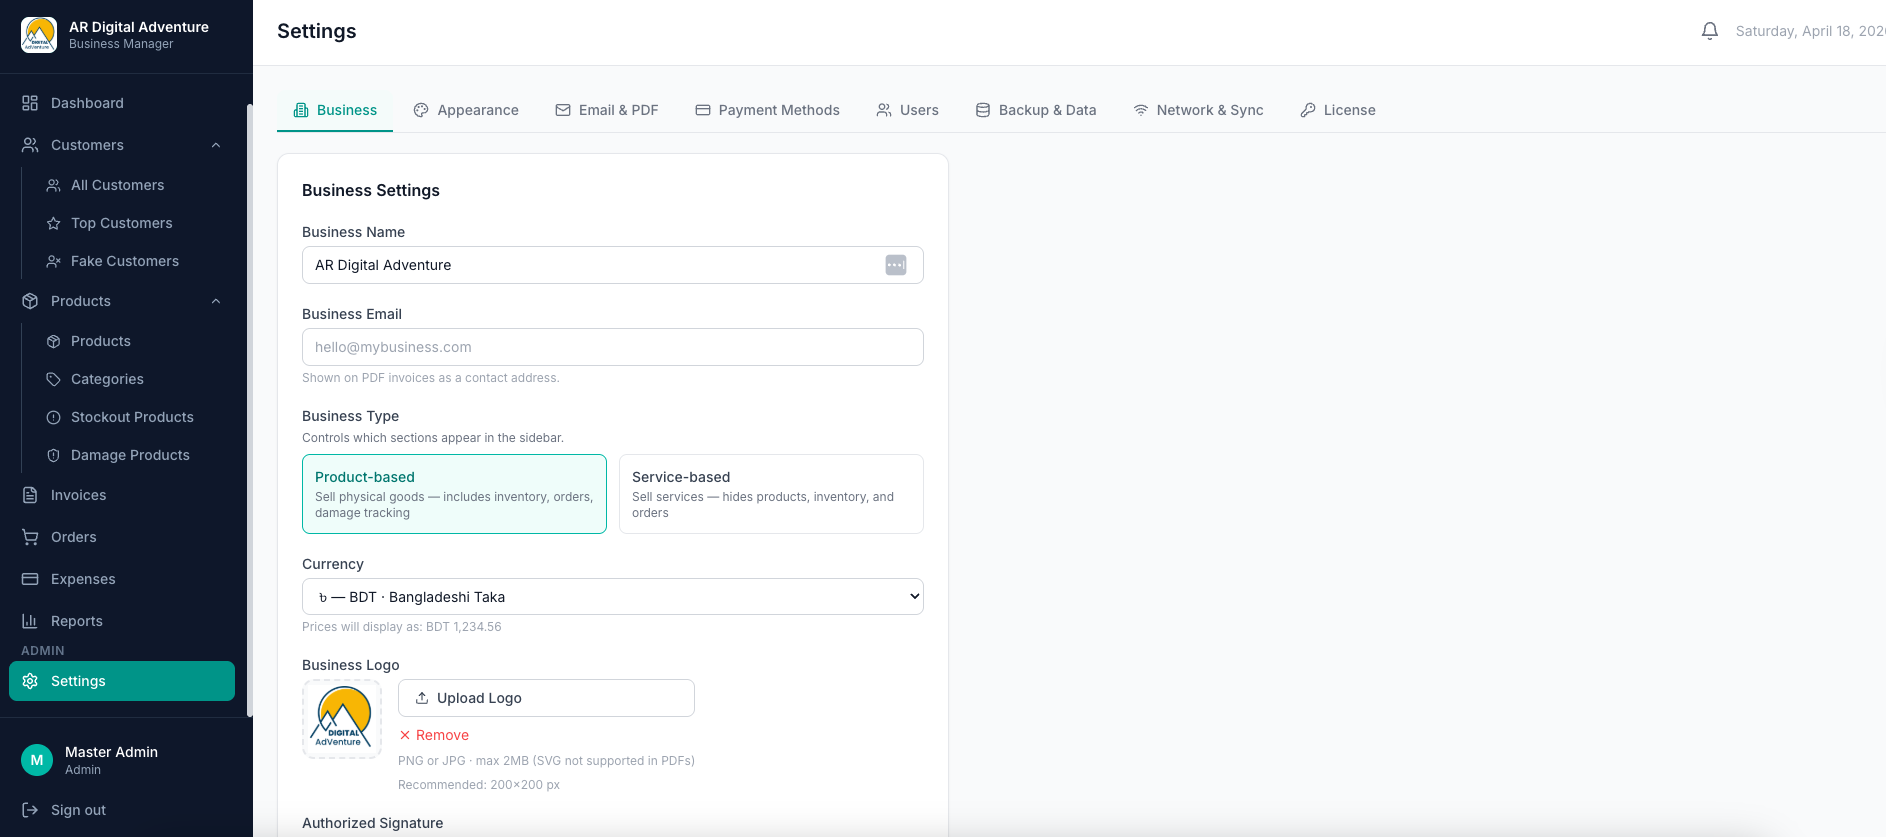Click the Appearance palette icon
Viewport: 1886px width, 837px height.
[421, 110]
